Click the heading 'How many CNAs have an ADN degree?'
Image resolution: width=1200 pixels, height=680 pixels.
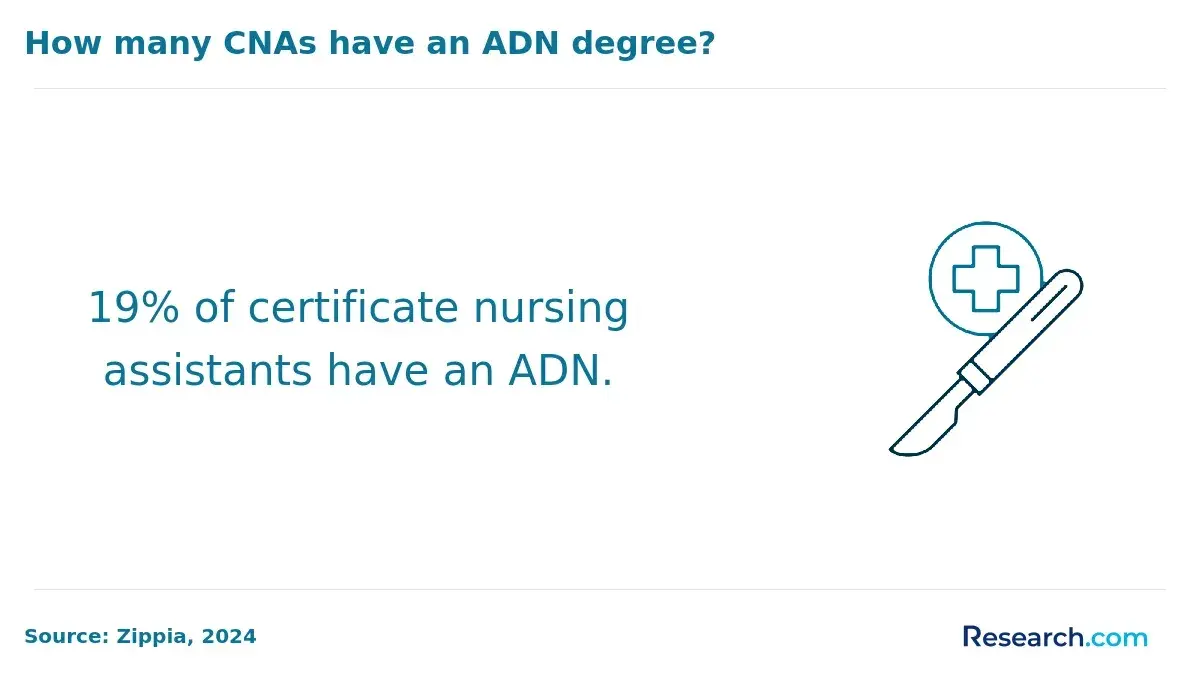pos(370,43)
